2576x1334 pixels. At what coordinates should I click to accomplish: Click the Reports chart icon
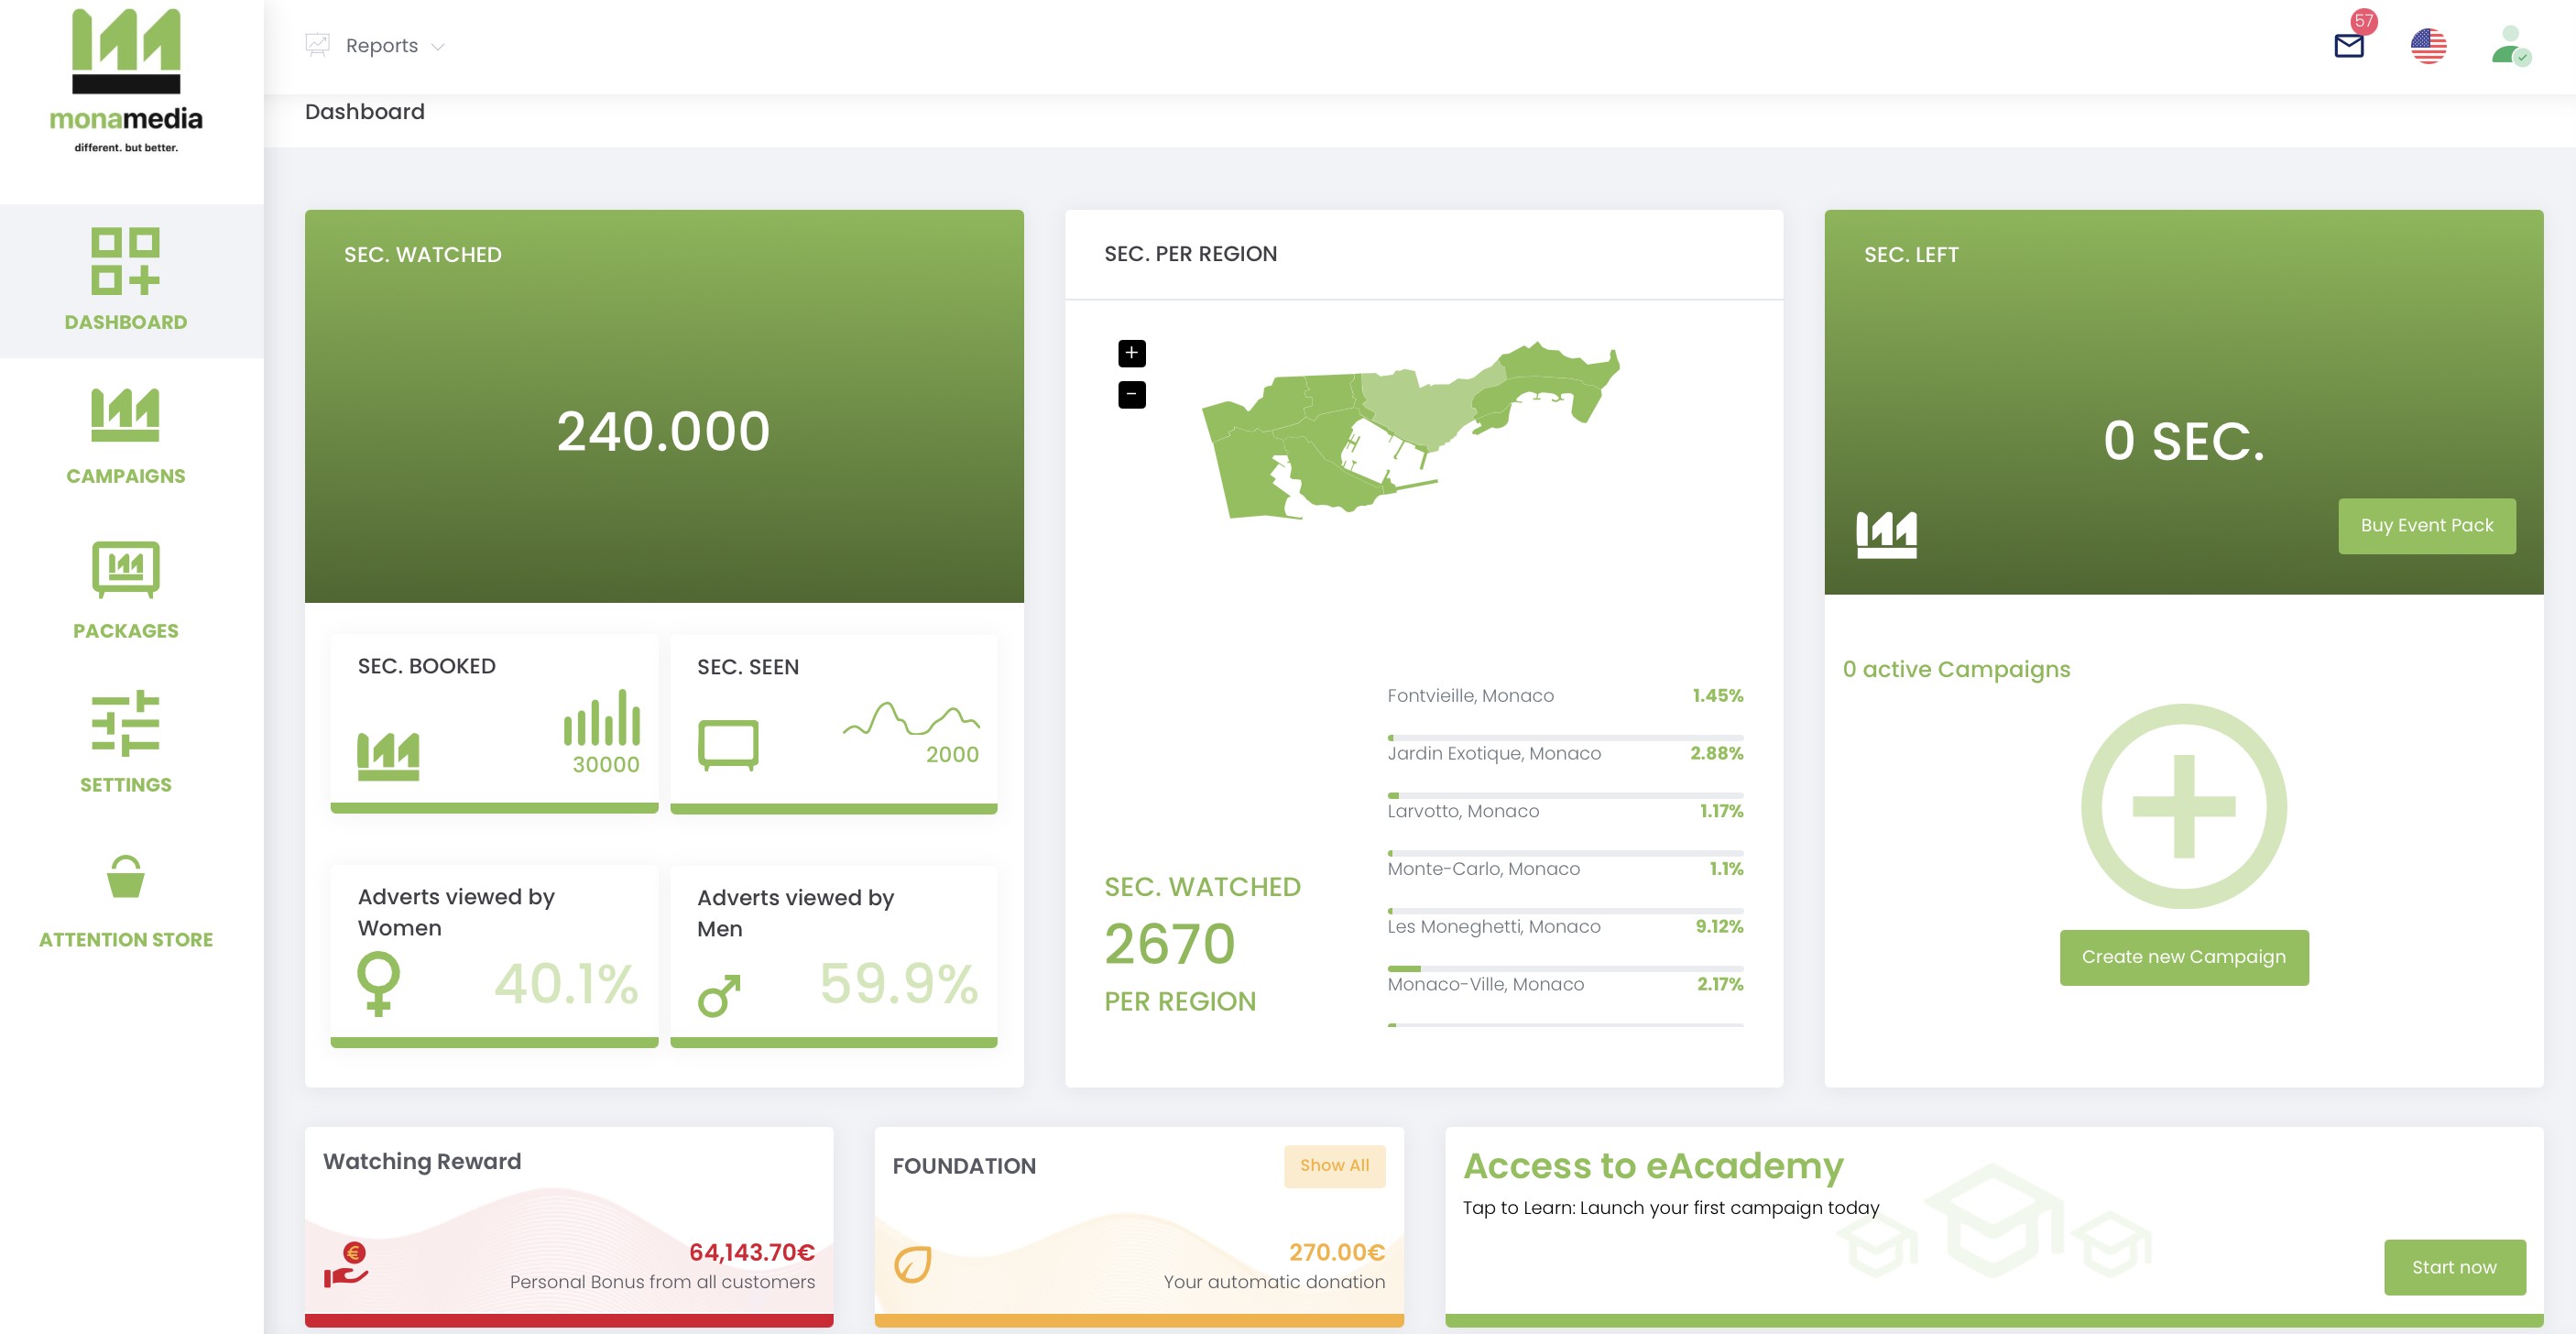(x=317, y=45)
